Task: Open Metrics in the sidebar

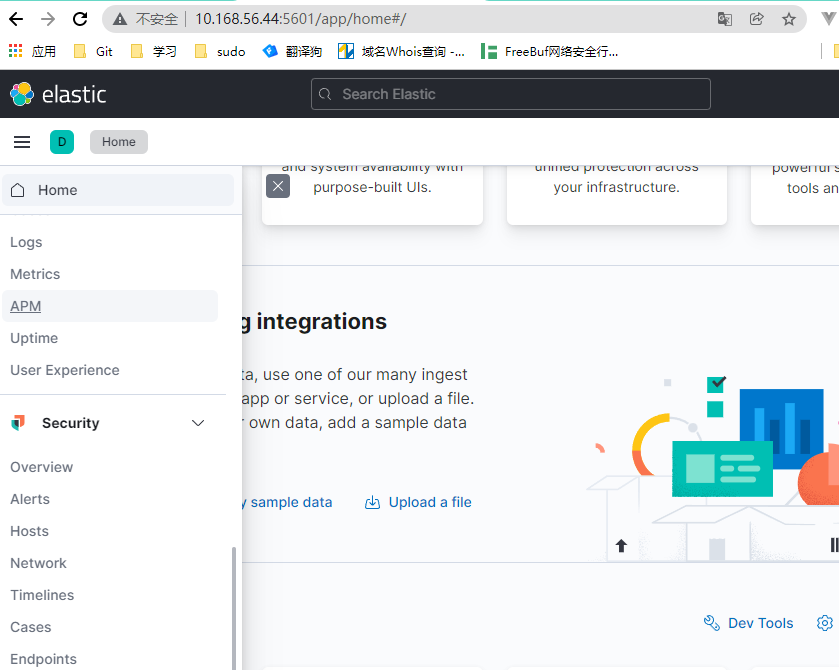Action: pyautogui.click(x=35, y=274)
